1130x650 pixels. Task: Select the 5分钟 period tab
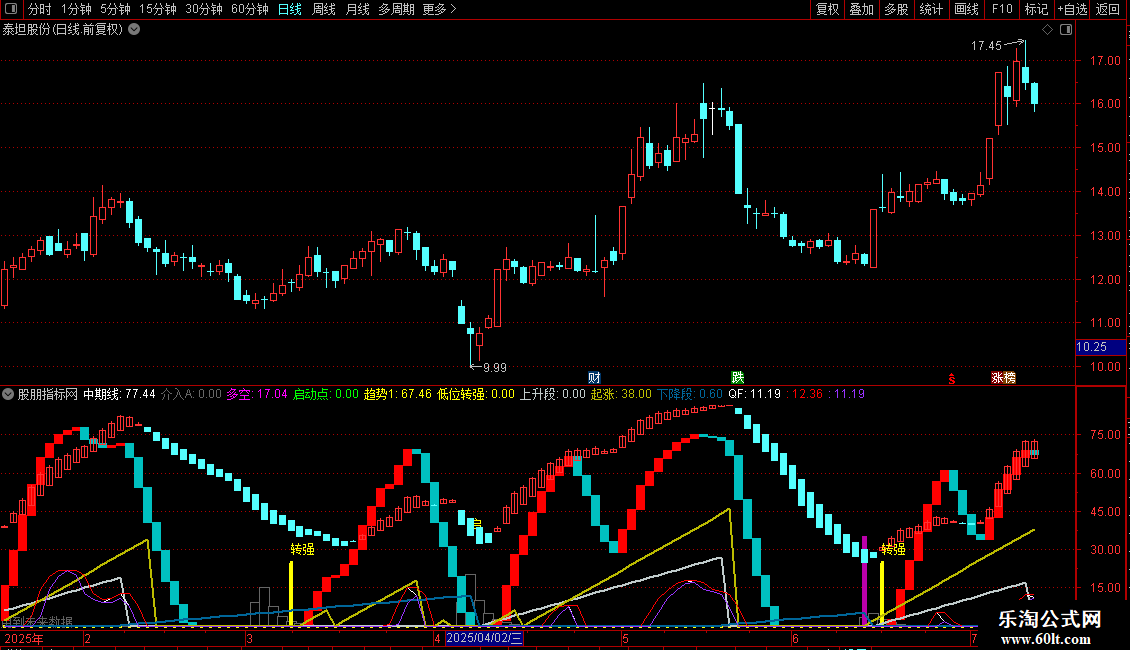coord(115,9)
